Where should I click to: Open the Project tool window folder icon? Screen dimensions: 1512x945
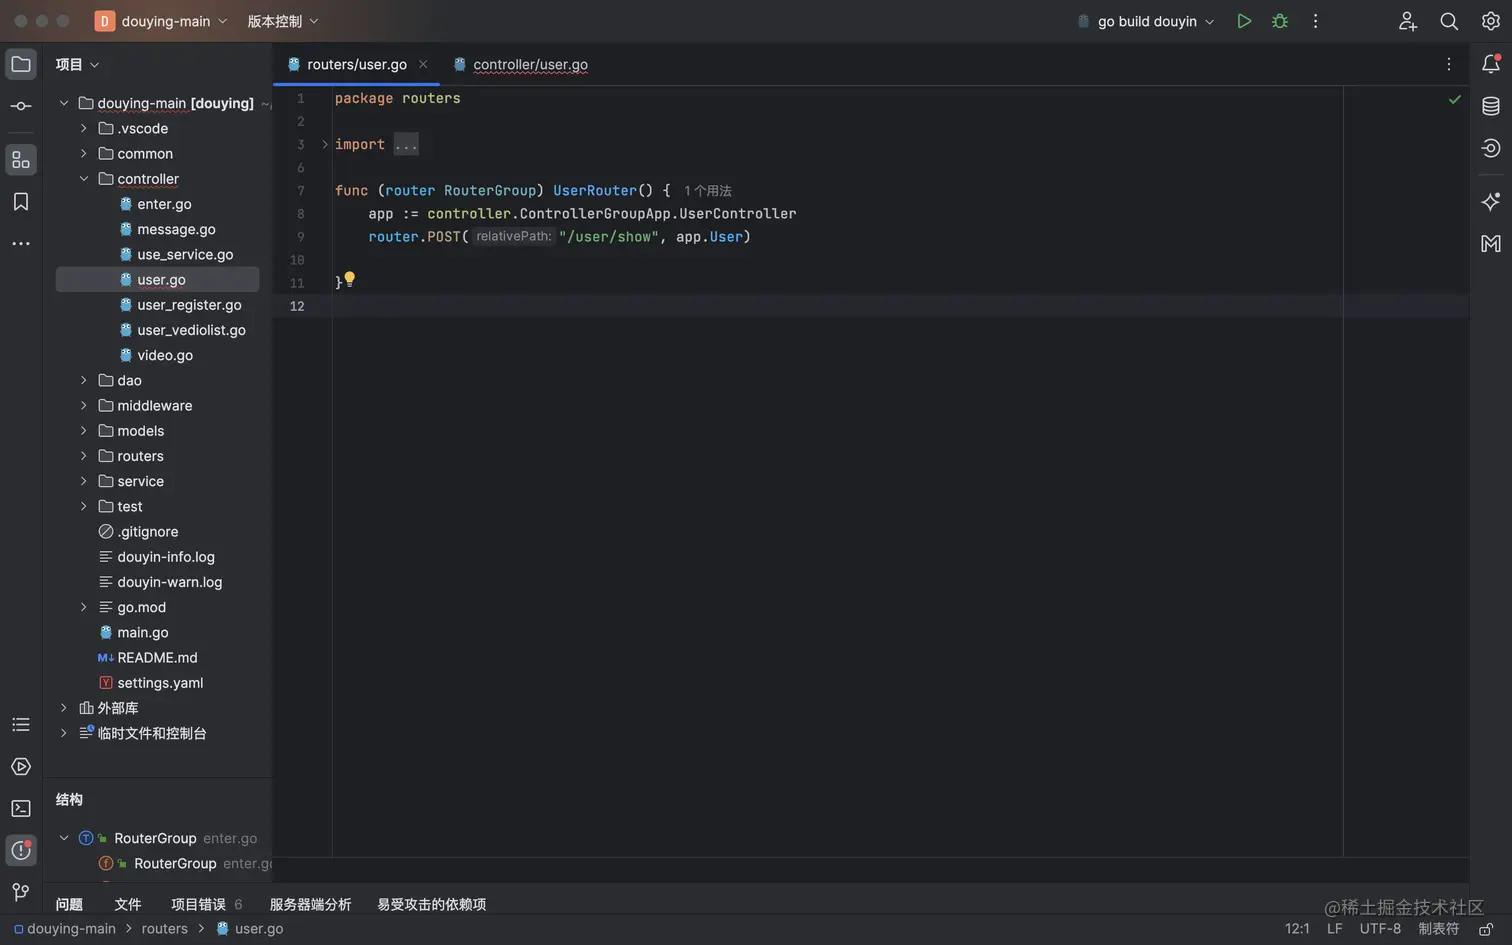pos(21,64)
